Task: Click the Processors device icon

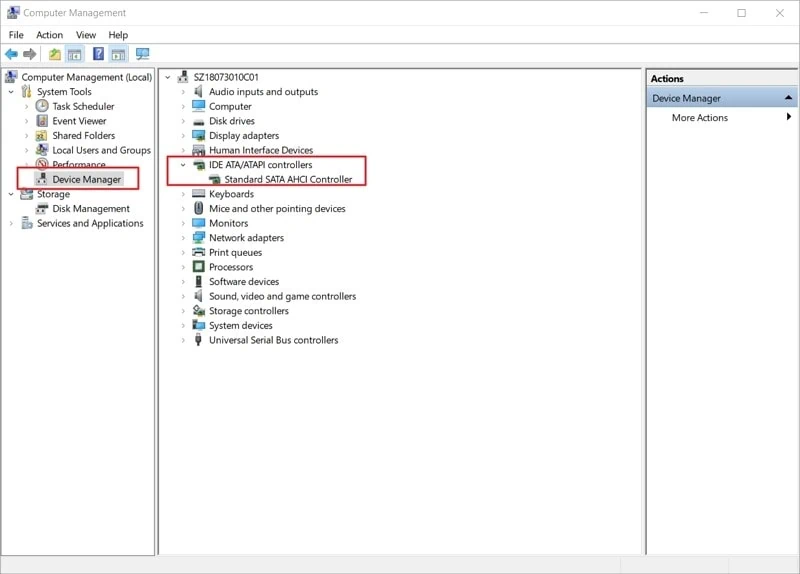Action: tap(198, 267)
